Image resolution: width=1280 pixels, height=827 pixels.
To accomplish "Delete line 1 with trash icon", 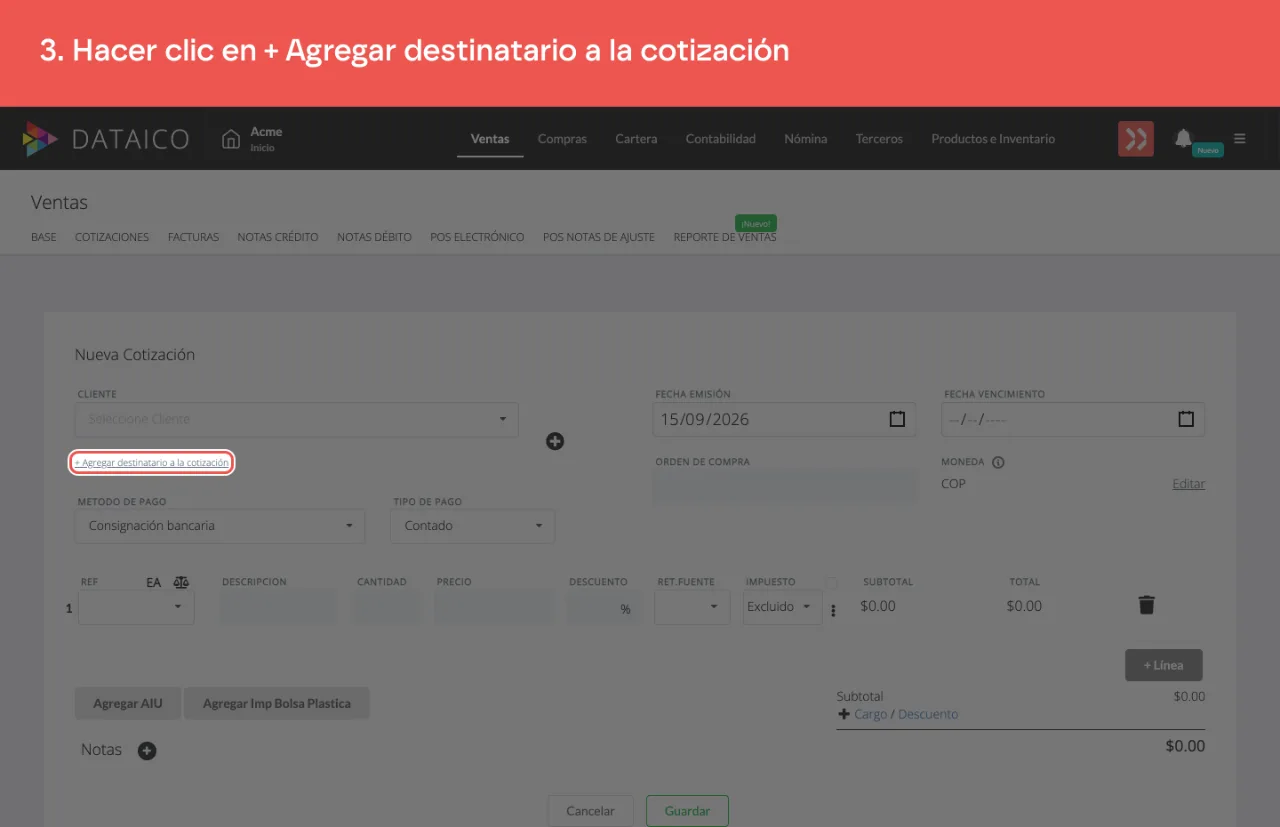I will click(x=1147, y=604).
